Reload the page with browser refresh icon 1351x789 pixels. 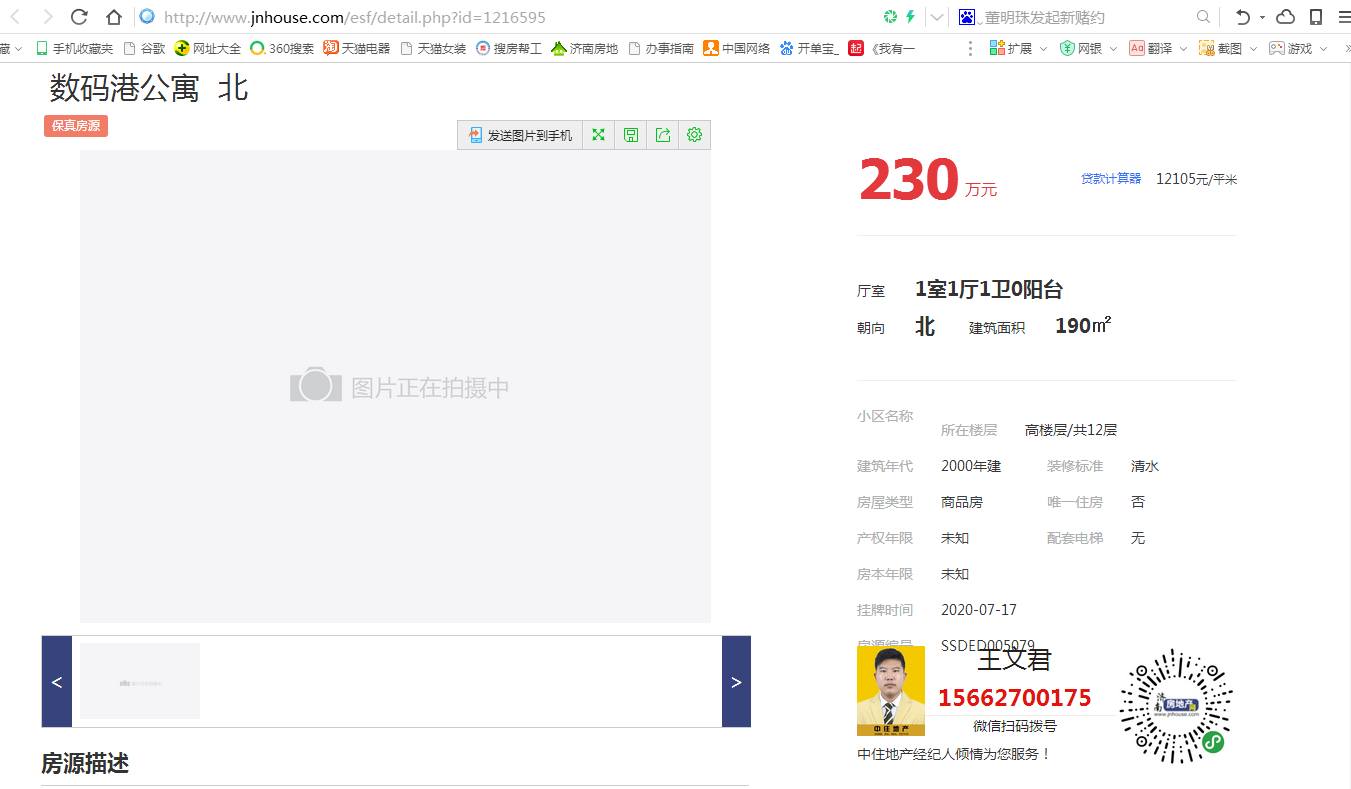point(80,17)
